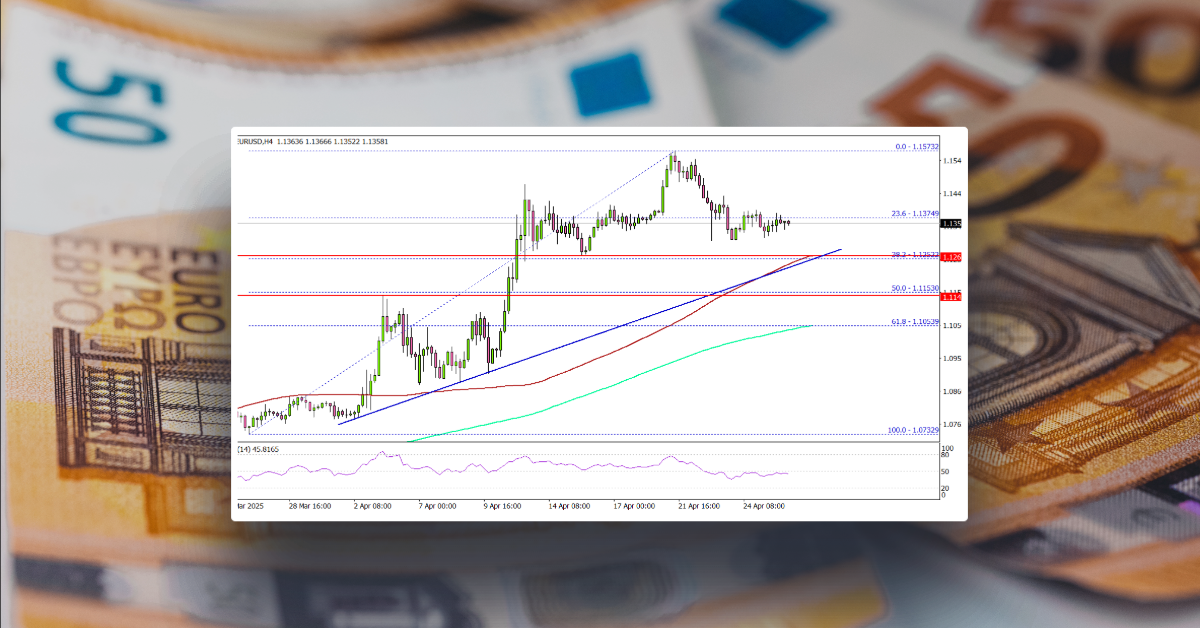Click the red price marker 1.114
Screen dimensions: 1200x628
coord(949,296)
